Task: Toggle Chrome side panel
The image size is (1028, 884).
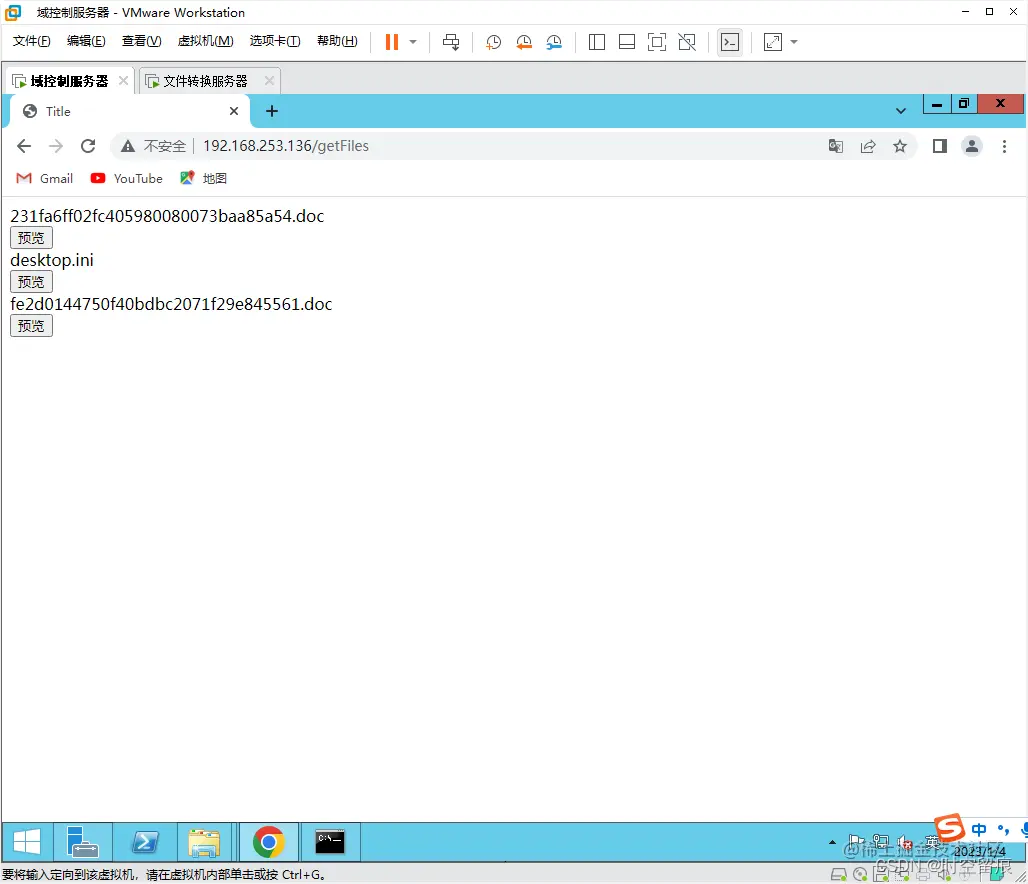Action: click(939, 146)
